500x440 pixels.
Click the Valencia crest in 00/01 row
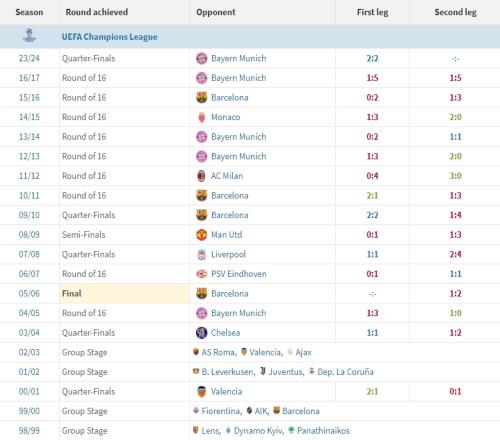coord(201,392)
